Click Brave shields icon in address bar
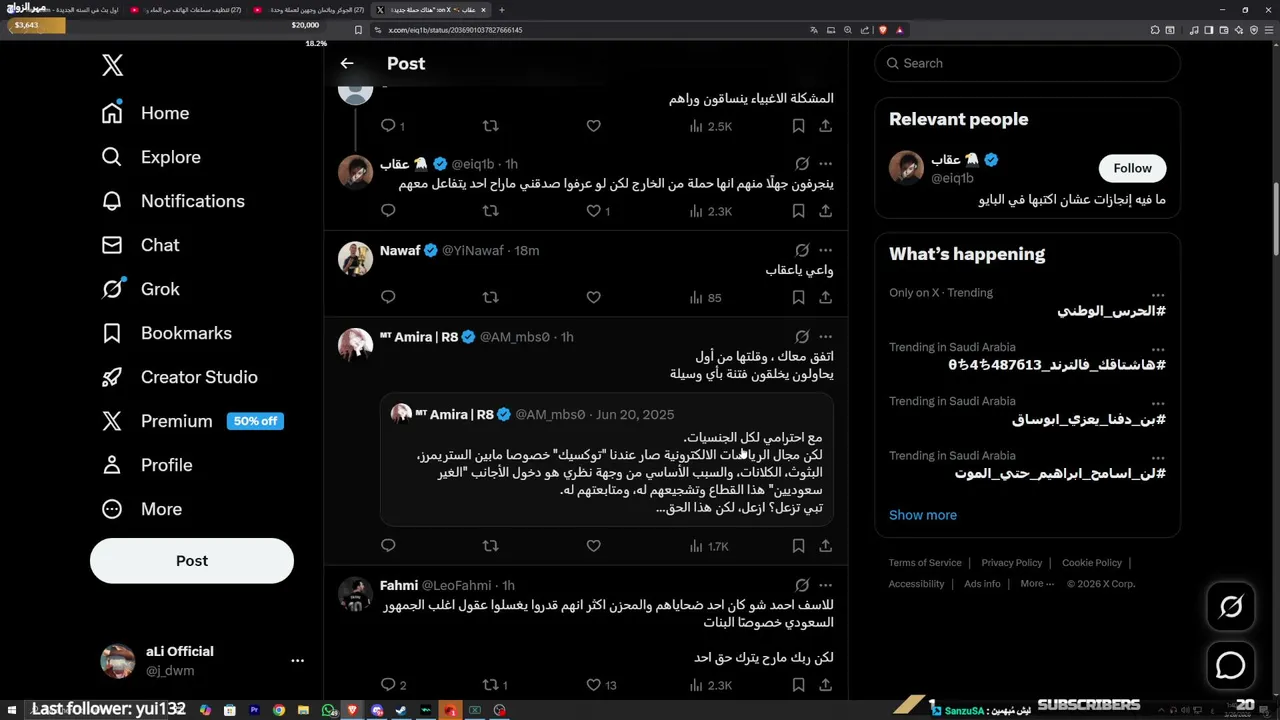The height and width of the screenshot is (720, 1280). coord(883,30)
